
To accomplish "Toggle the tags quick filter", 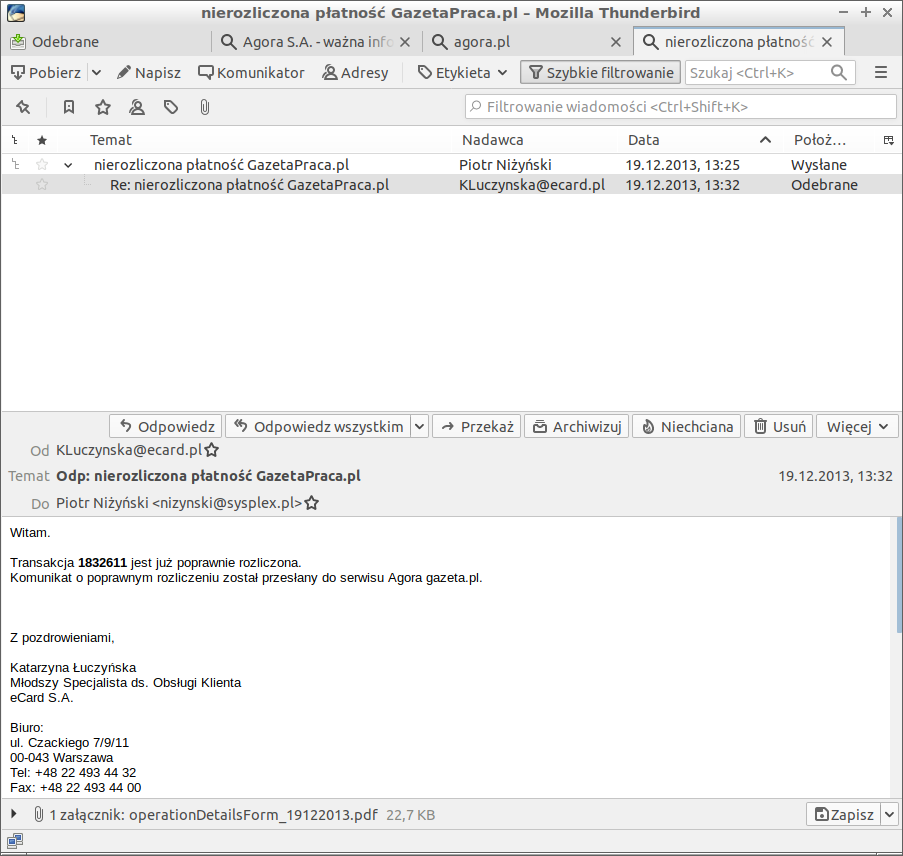I will (170, 107).
